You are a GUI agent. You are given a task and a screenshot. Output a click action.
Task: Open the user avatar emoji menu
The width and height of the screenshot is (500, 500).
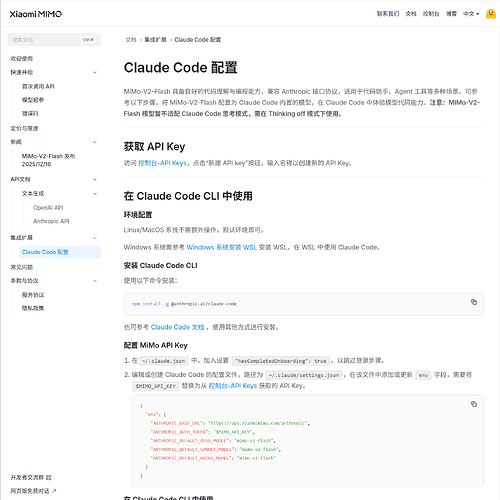point(491,14)
